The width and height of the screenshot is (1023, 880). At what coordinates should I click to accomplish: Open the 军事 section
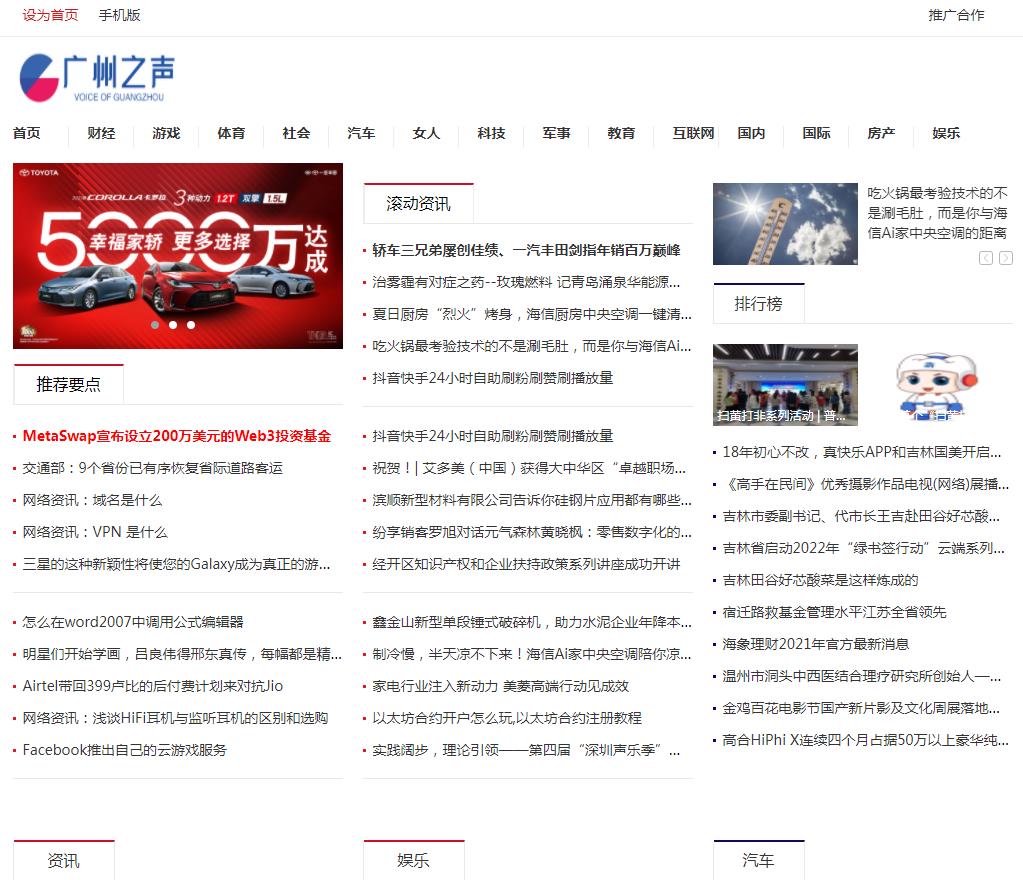click(x=557, y=133)
